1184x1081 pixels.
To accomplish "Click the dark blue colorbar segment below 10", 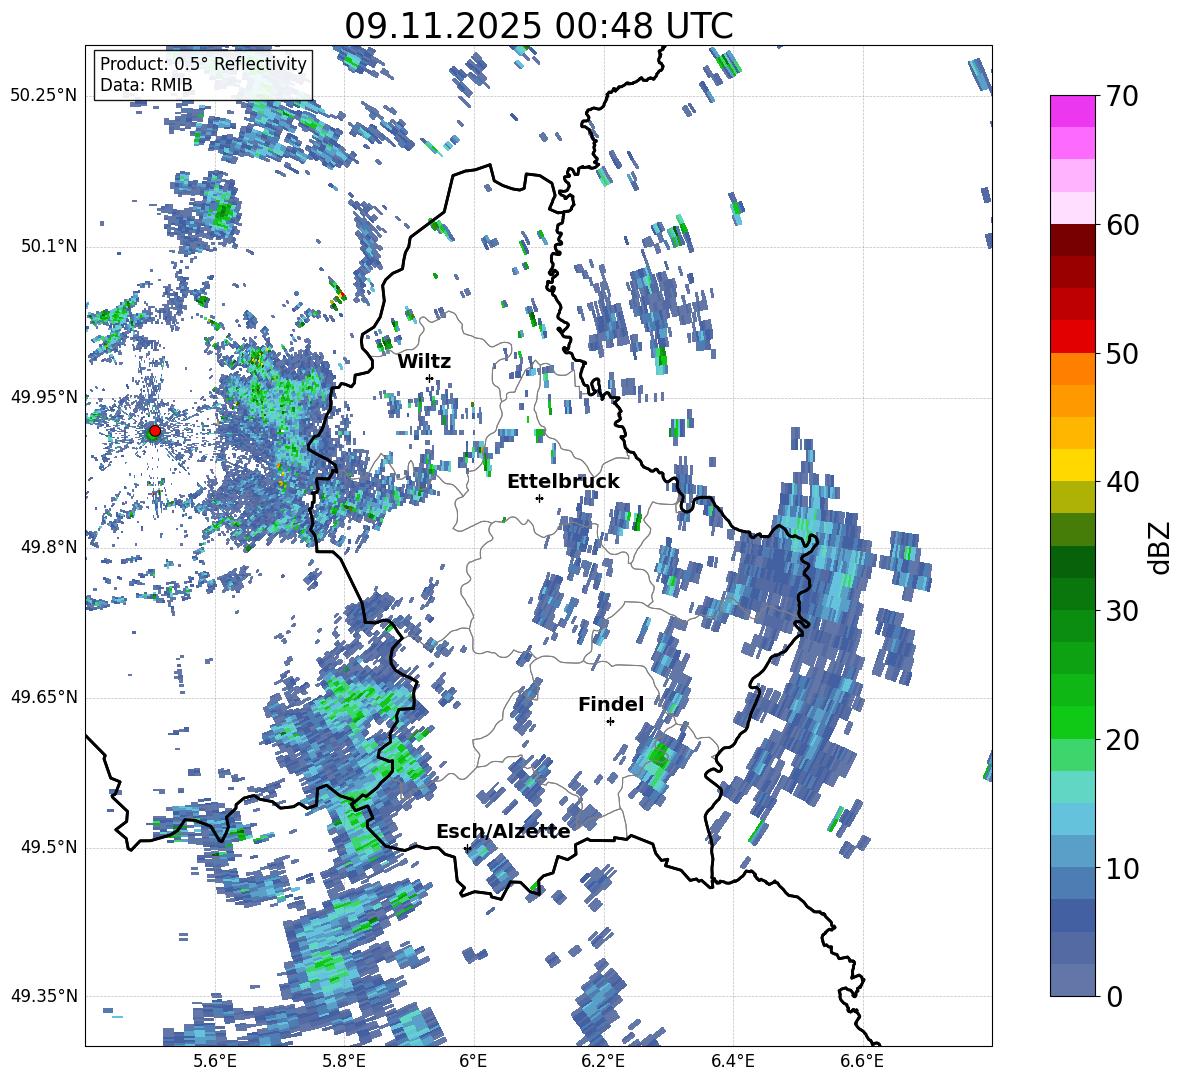I will coord(1072,916).
